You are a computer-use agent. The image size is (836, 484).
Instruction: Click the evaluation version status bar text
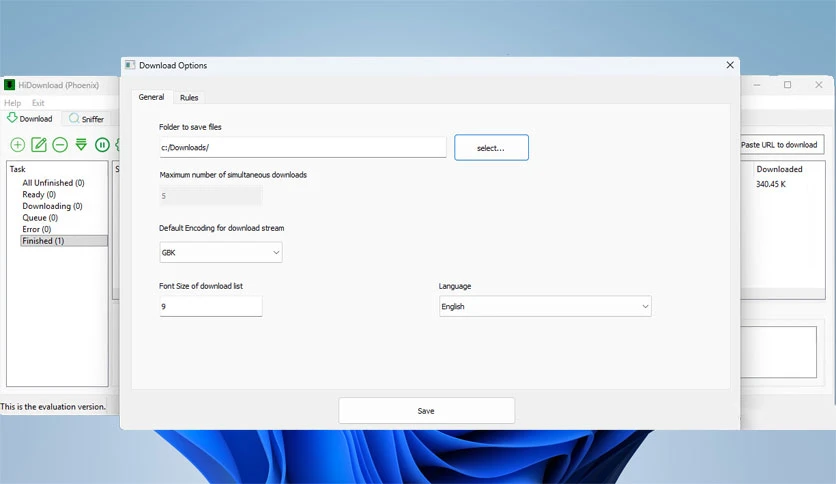pyautogui.click(x=53, y=407)
